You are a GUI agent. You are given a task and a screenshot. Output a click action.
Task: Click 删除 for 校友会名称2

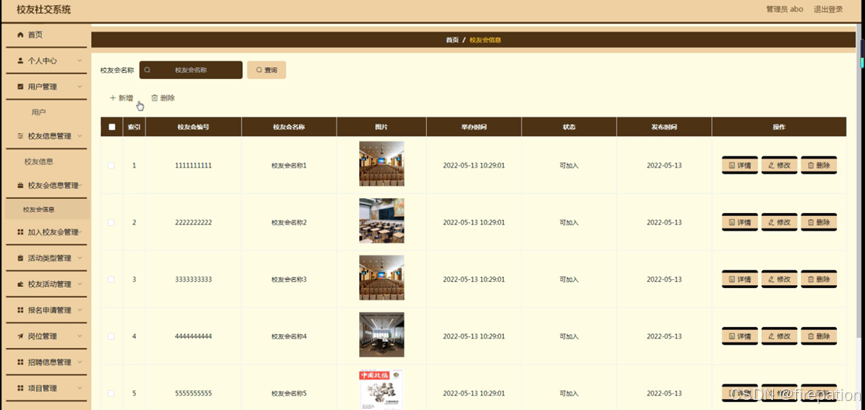coord(819,222)
